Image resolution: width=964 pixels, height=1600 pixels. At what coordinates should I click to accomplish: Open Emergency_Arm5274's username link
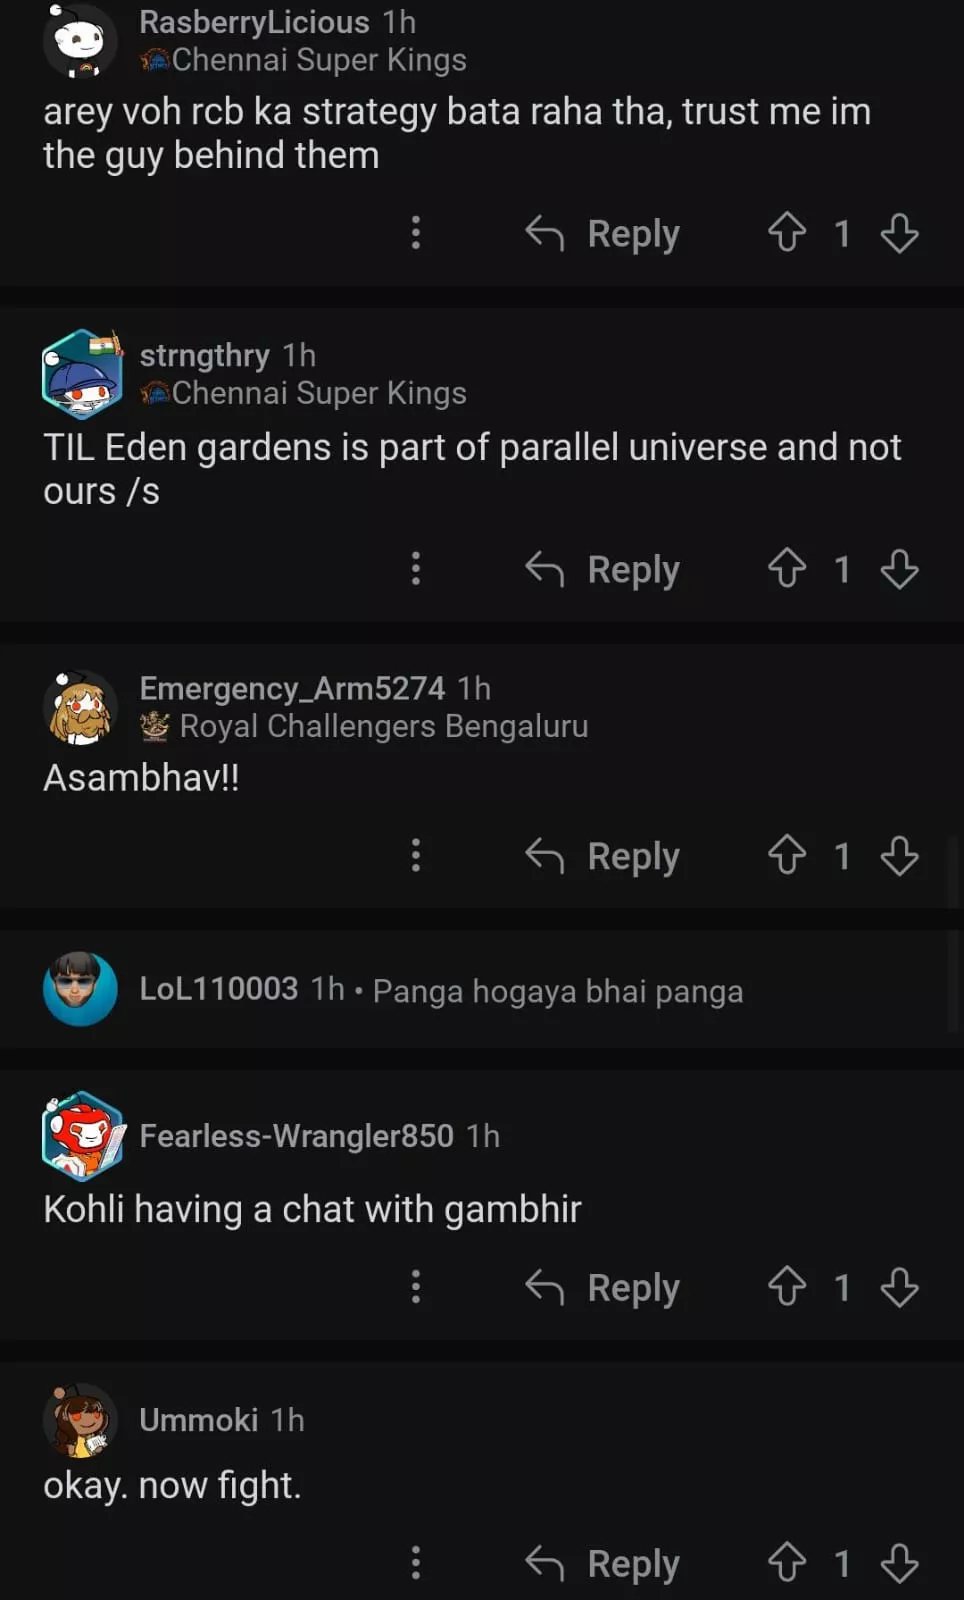292,688
